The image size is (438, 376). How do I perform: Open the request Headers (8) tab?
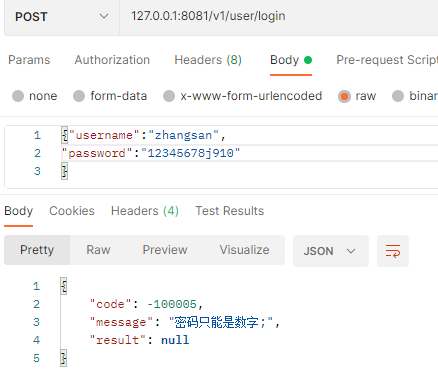[x=208, y=60]
